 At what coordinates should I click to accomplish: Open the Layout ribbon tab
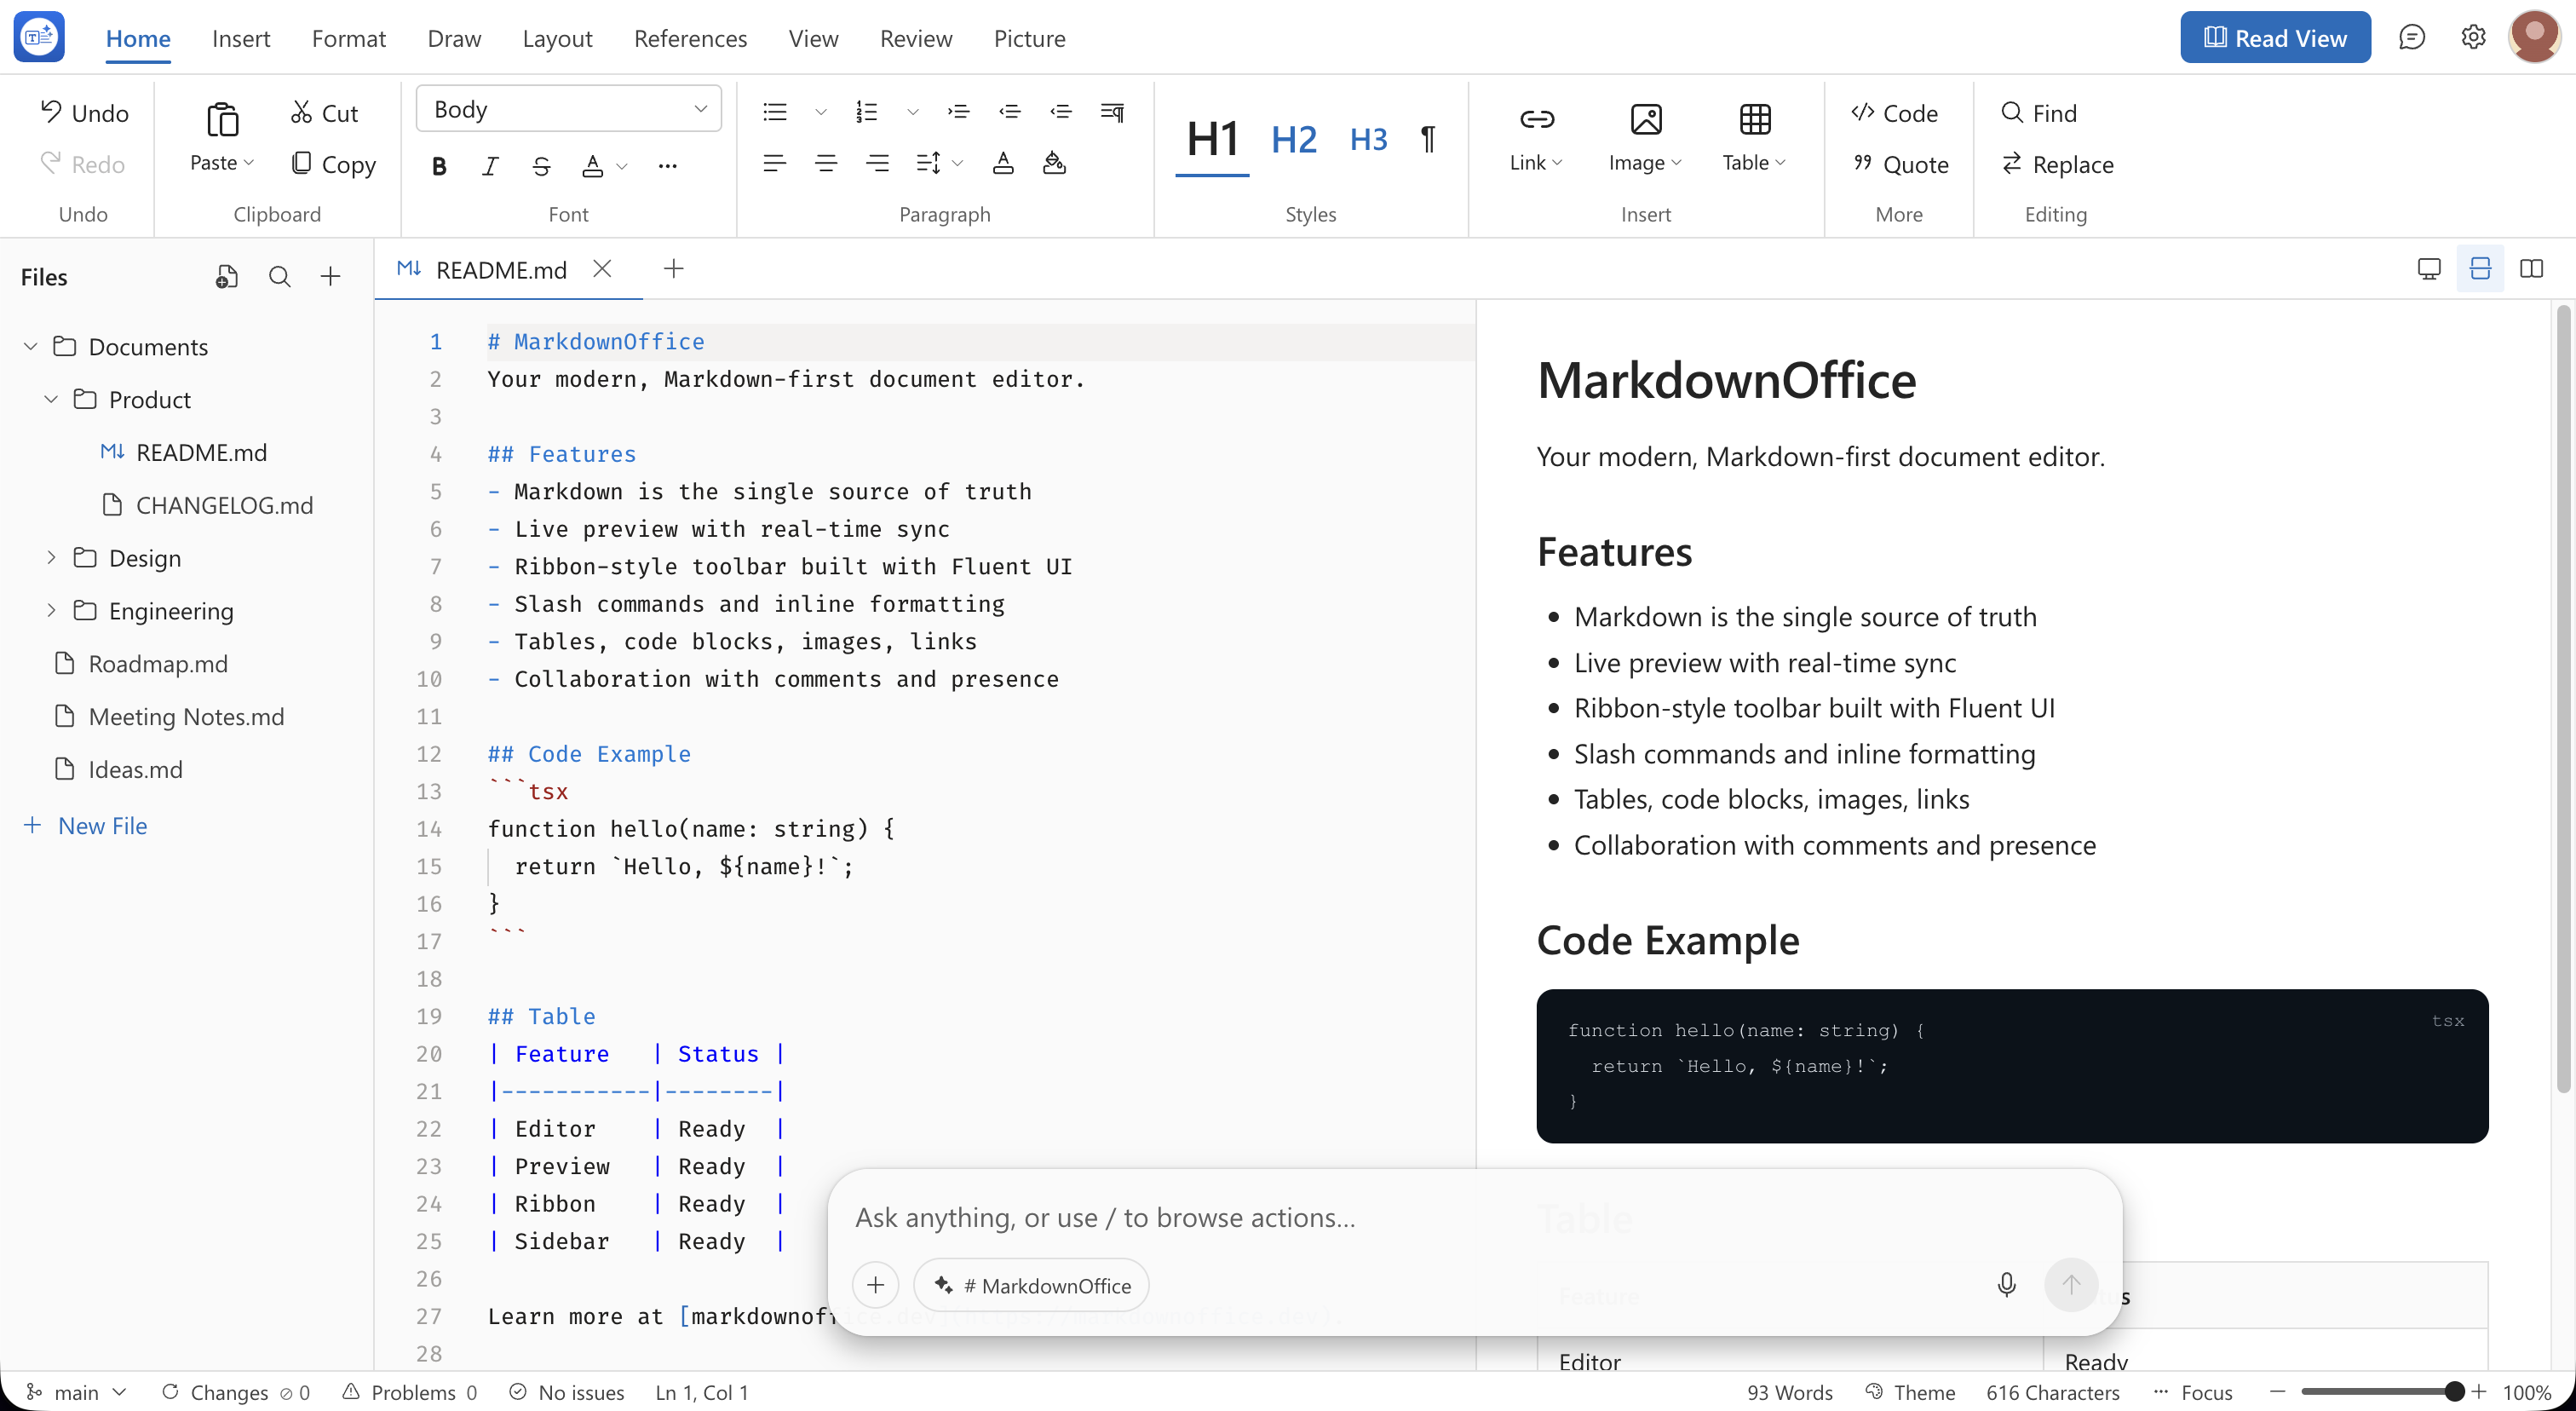coord(557,39)
